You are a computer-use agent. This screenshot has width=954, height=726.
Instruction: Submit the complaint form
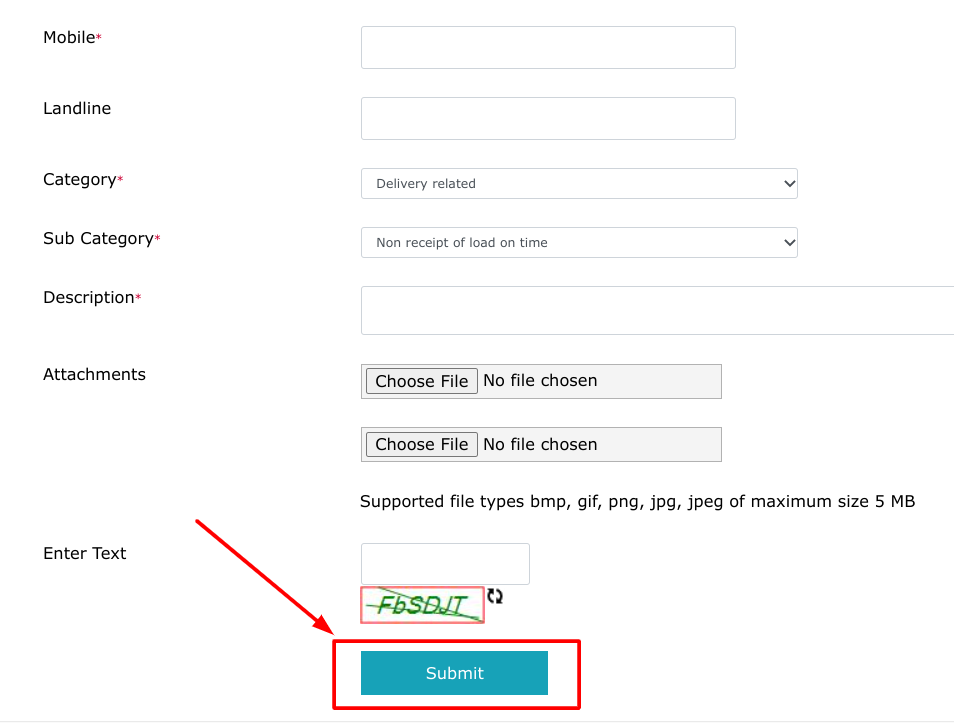tap(454, 673)
